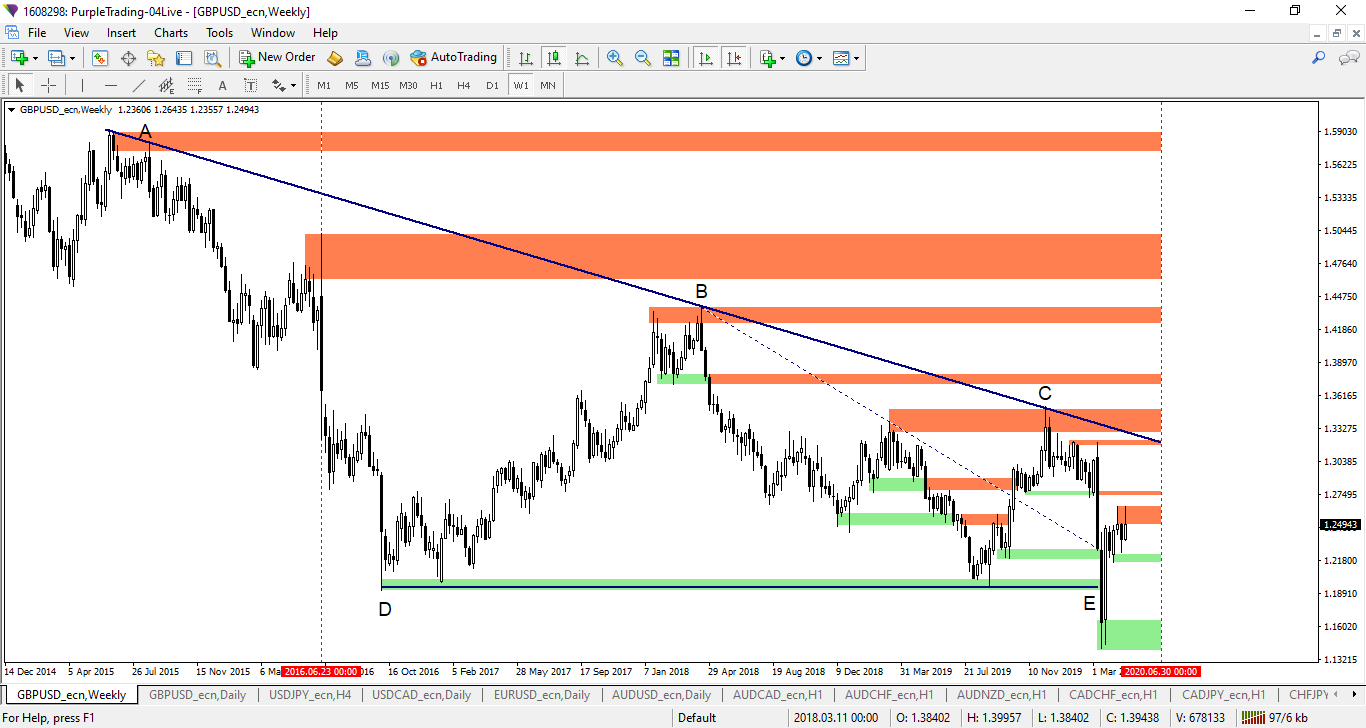The height and width of the screenshot is (728, 1366).
Task: Click the 2020.06.30 red date marker
Action: pyautogui.click(x=1161, y=672)
